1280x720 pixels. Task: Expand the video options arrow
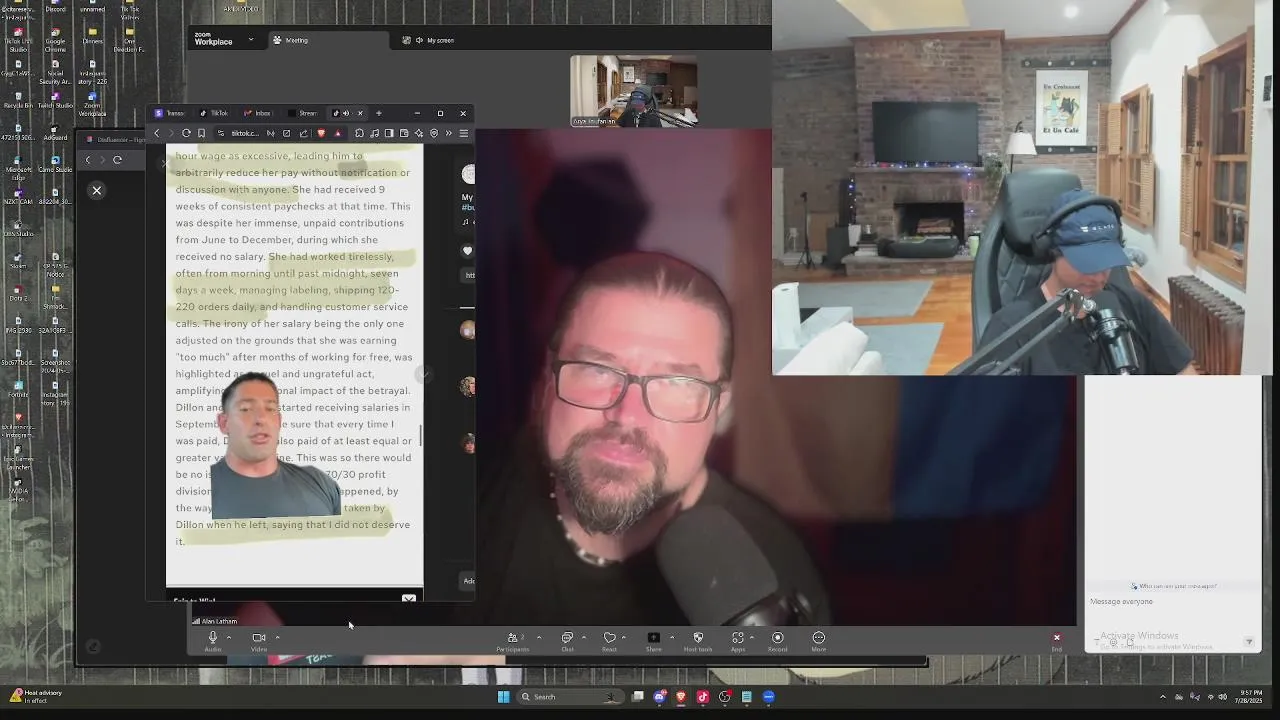[277, 638]
